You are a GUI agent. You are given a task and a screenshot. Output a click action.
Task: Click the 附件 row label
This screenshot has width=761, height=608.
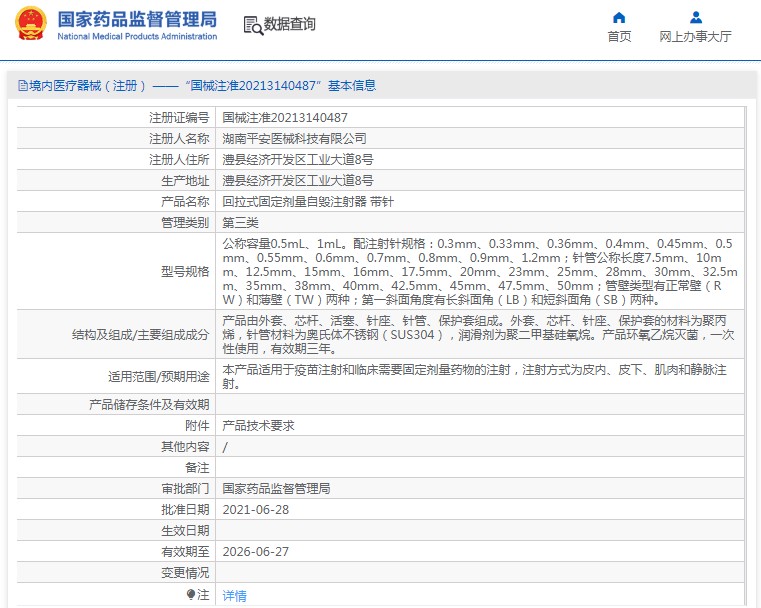[x=197, y=426]
